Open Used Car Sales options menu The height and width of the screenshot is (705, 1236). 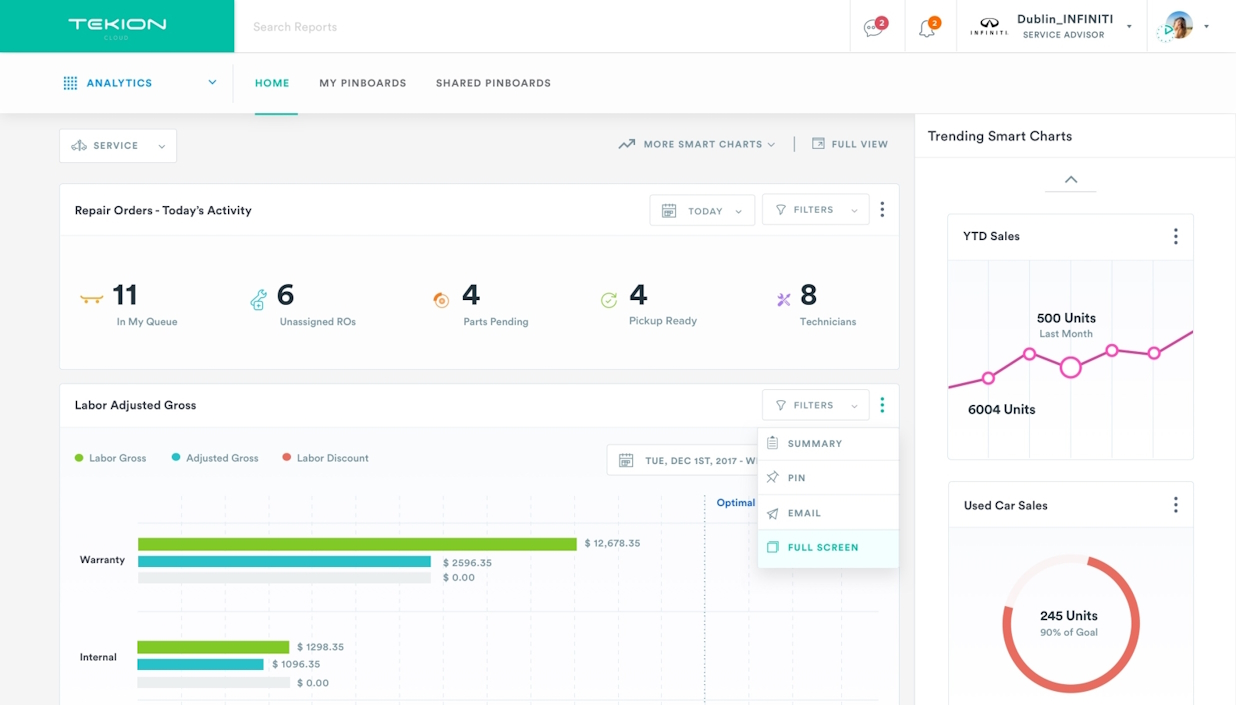1175,505
